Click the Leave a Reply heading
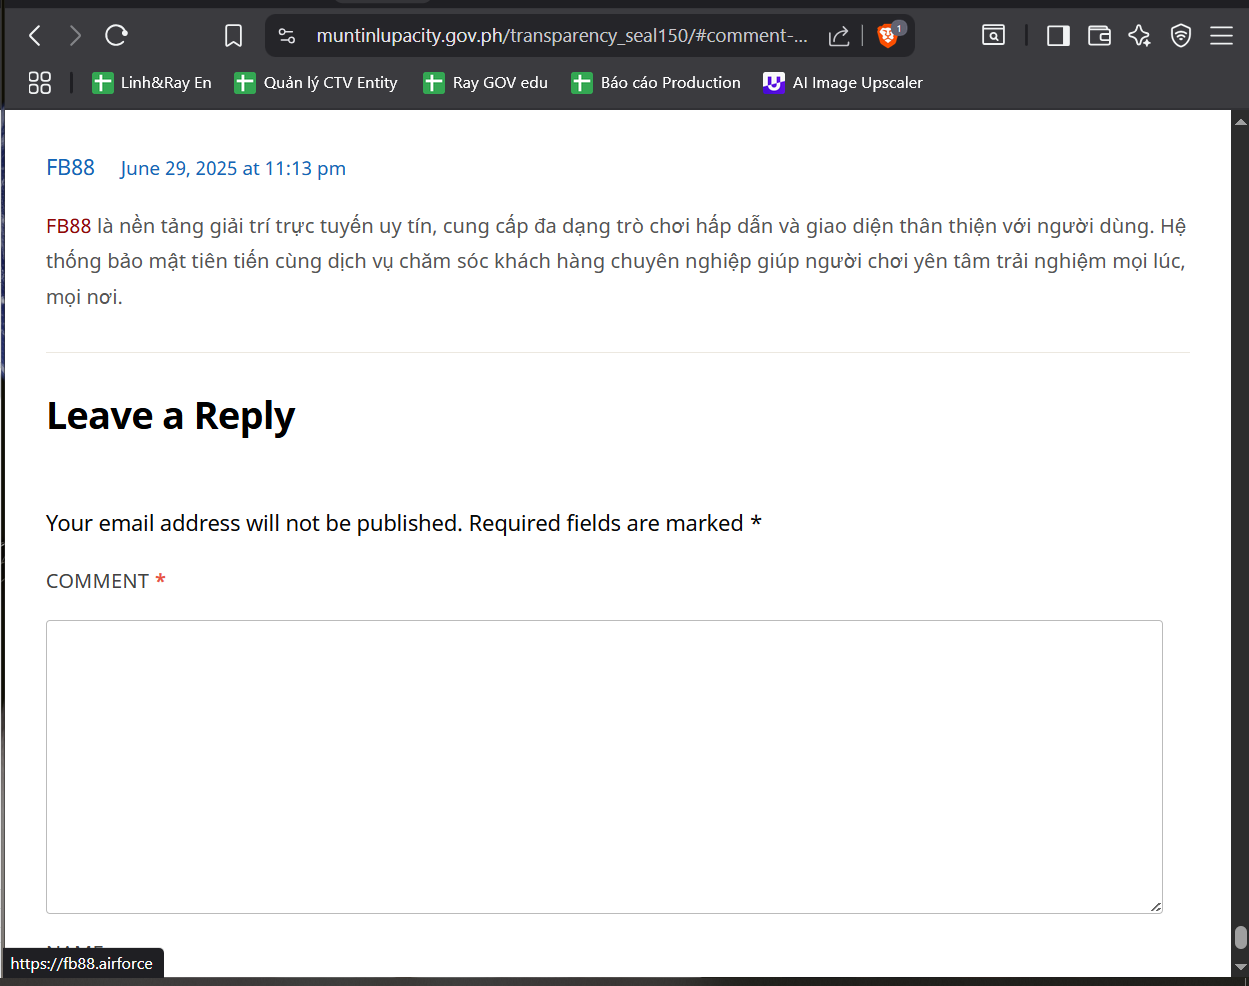This screenshot has height=986, width=1249. (x=171, y=416)
